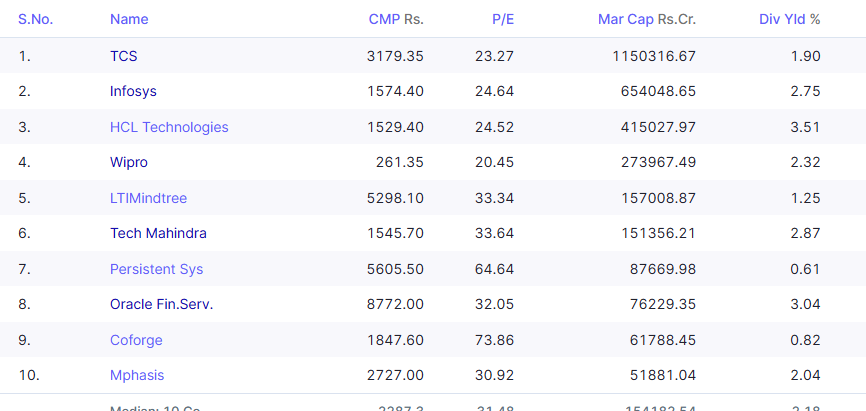Select Coforge P/E value 73.86
This screenshot has width=866, height=411.
tap(494, 340)
